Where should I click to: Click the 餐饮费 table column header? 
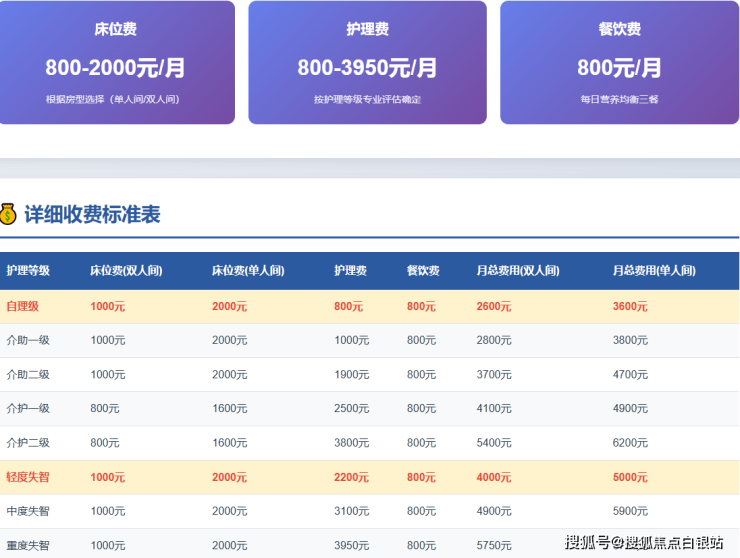pos(423,271)
